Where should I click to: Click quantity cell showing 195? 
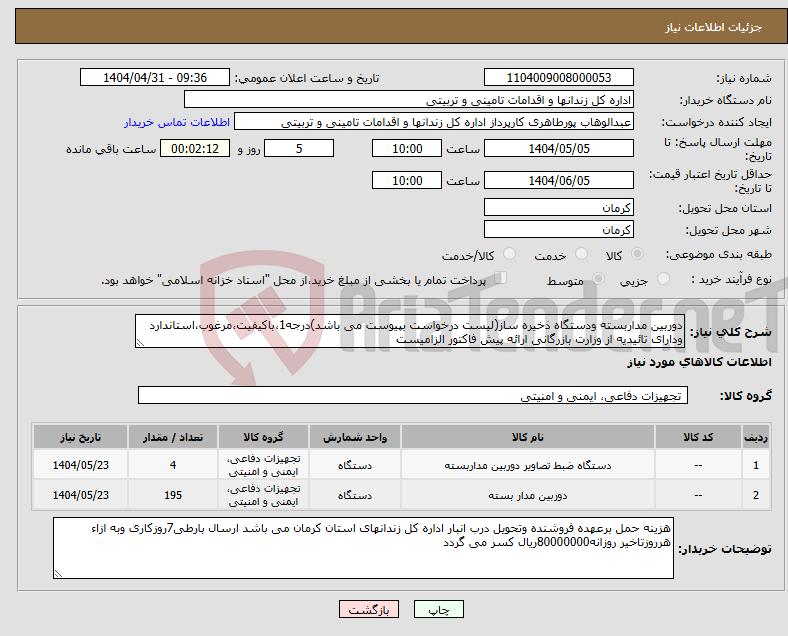pos(173,495)
